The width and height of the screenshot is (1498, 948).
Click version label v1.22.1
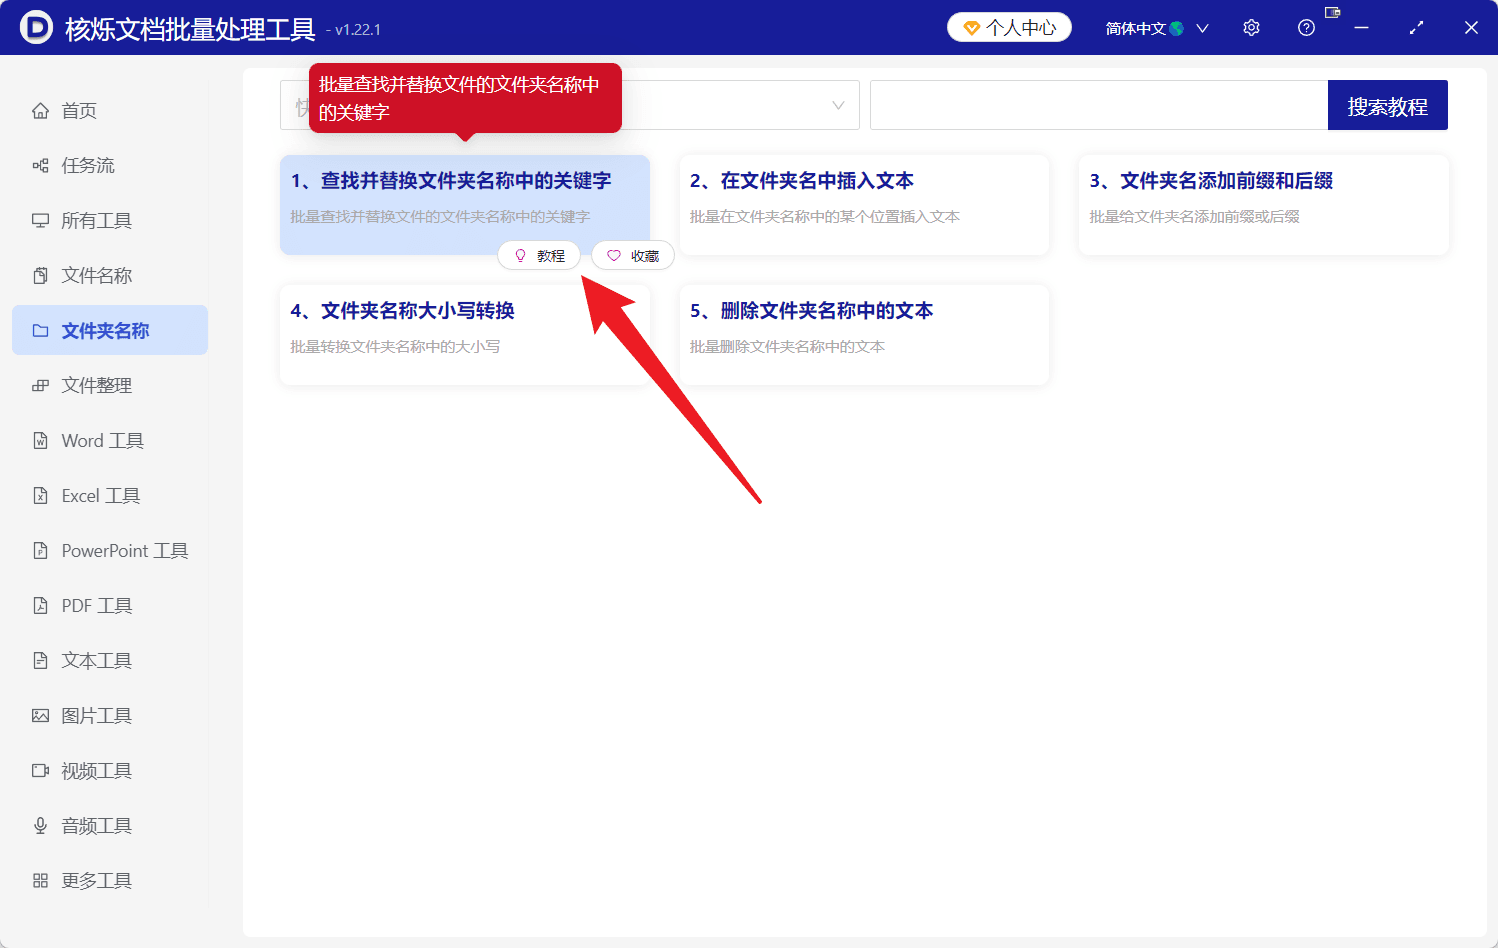pyautogui.click(x=358, y=30)
